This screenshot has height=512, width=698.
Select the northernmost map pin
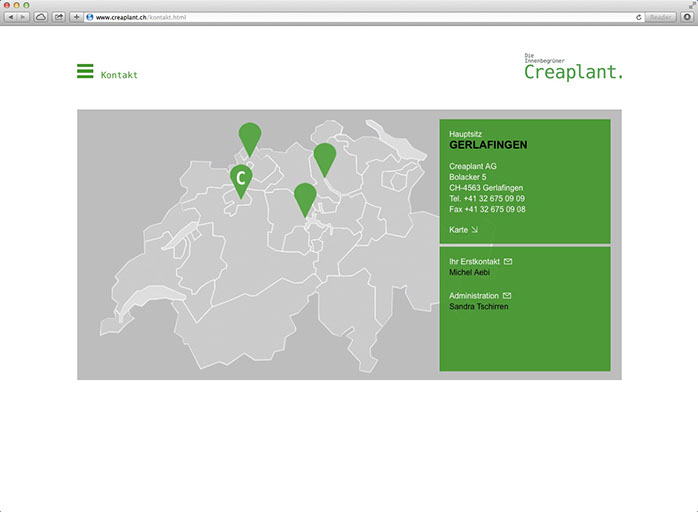(250, 136)
